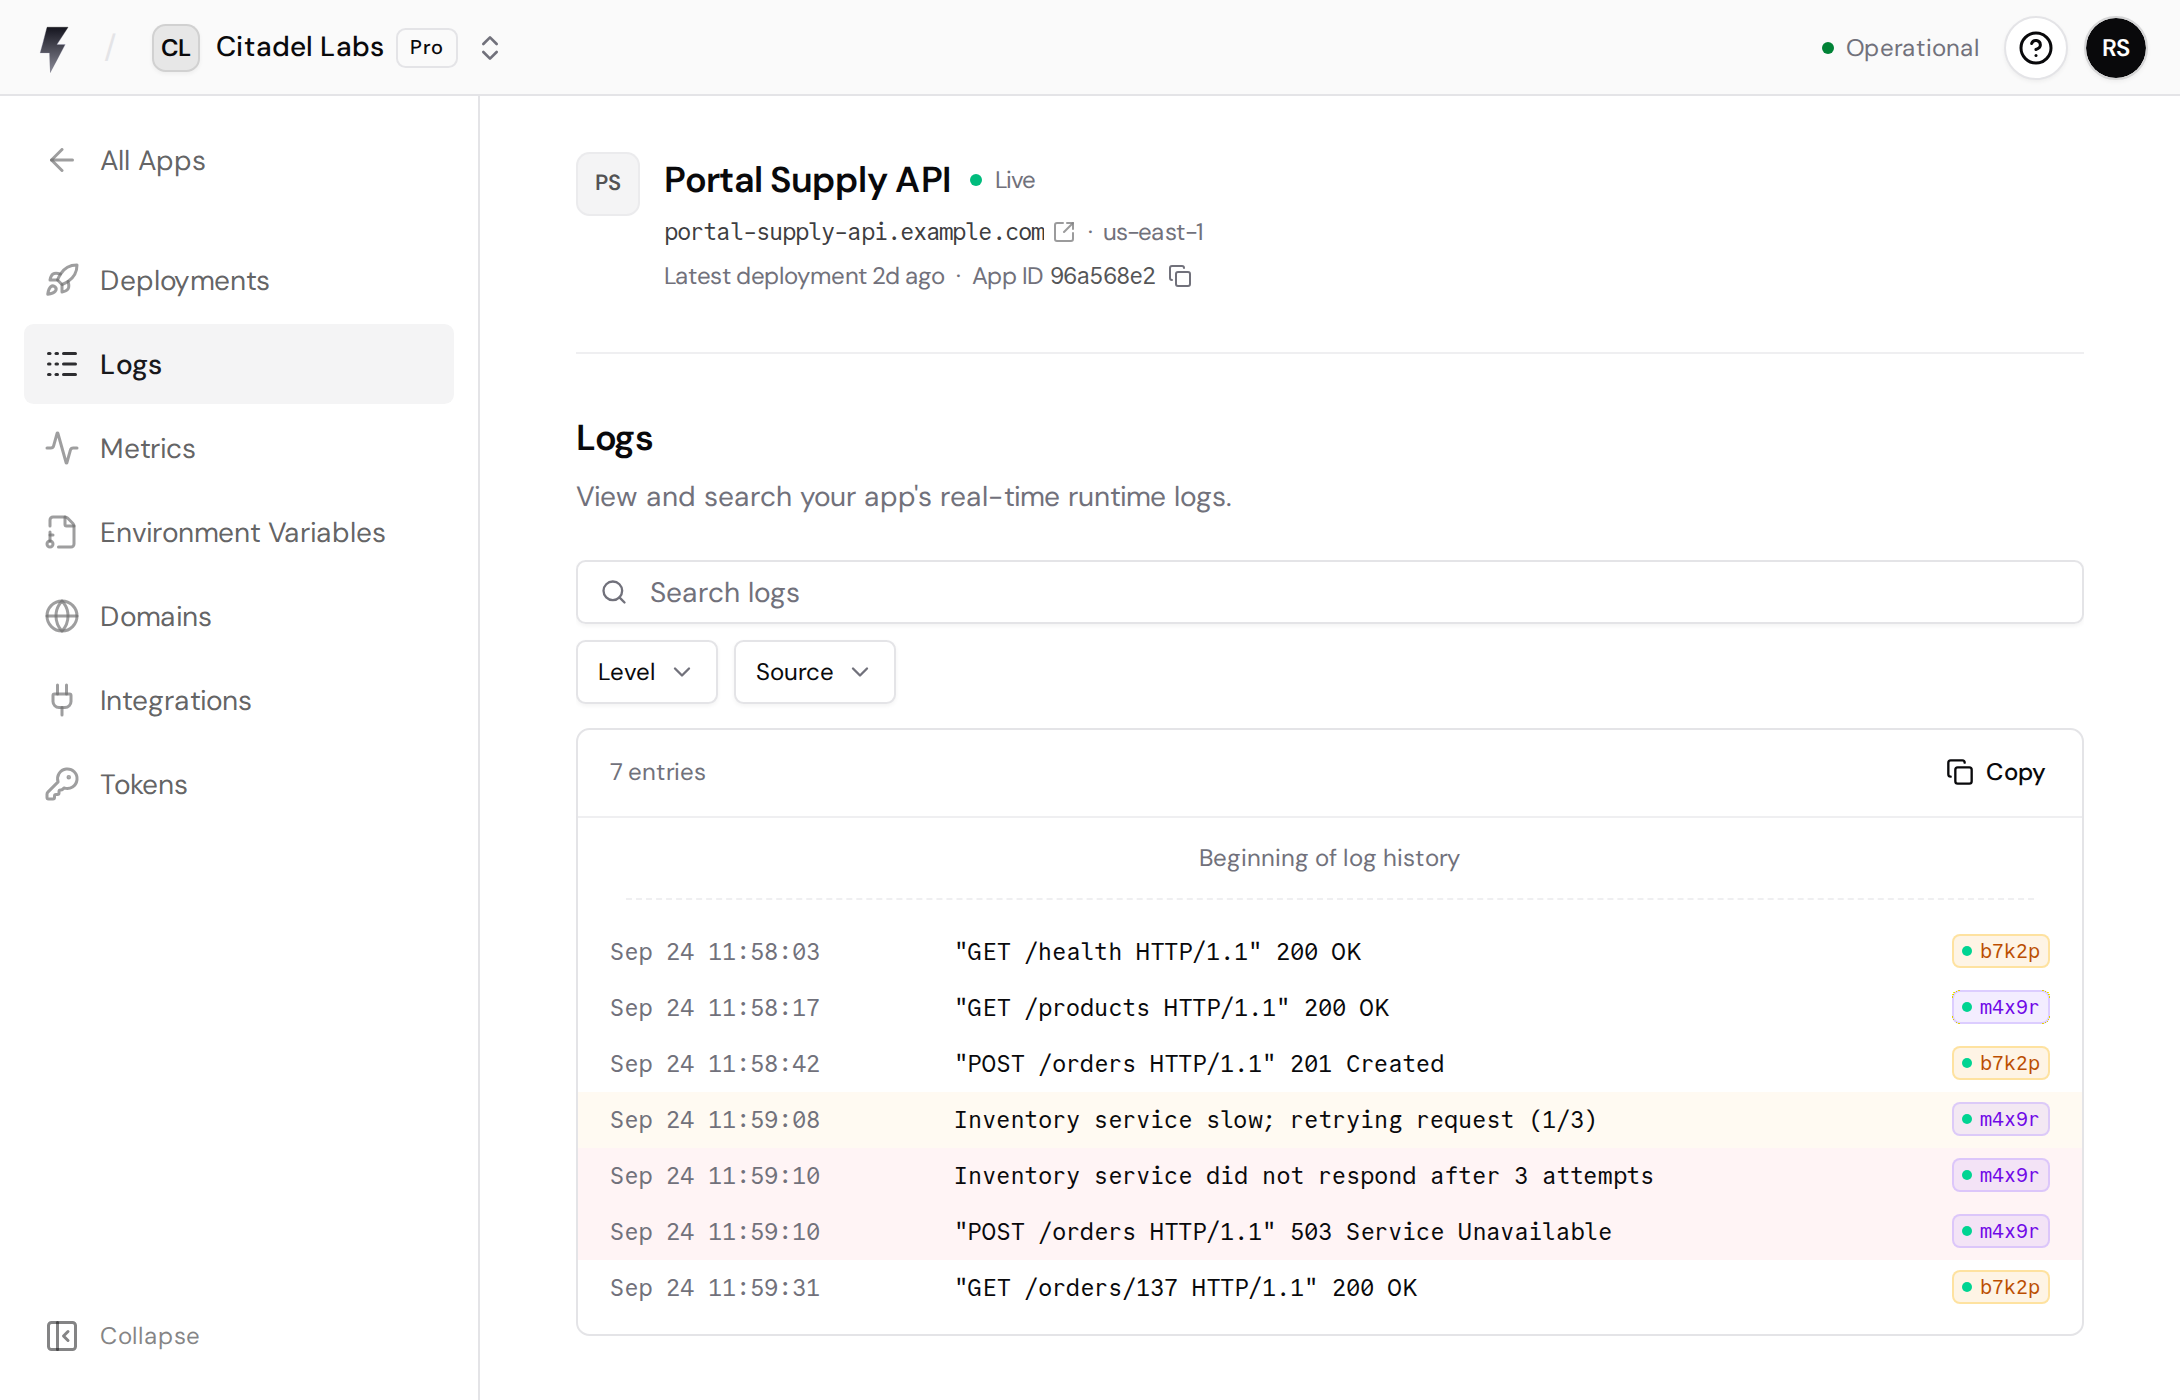Expand the team switcher chevrons
Viewport: 2180px width, 1400px height.
click(489, 48)
